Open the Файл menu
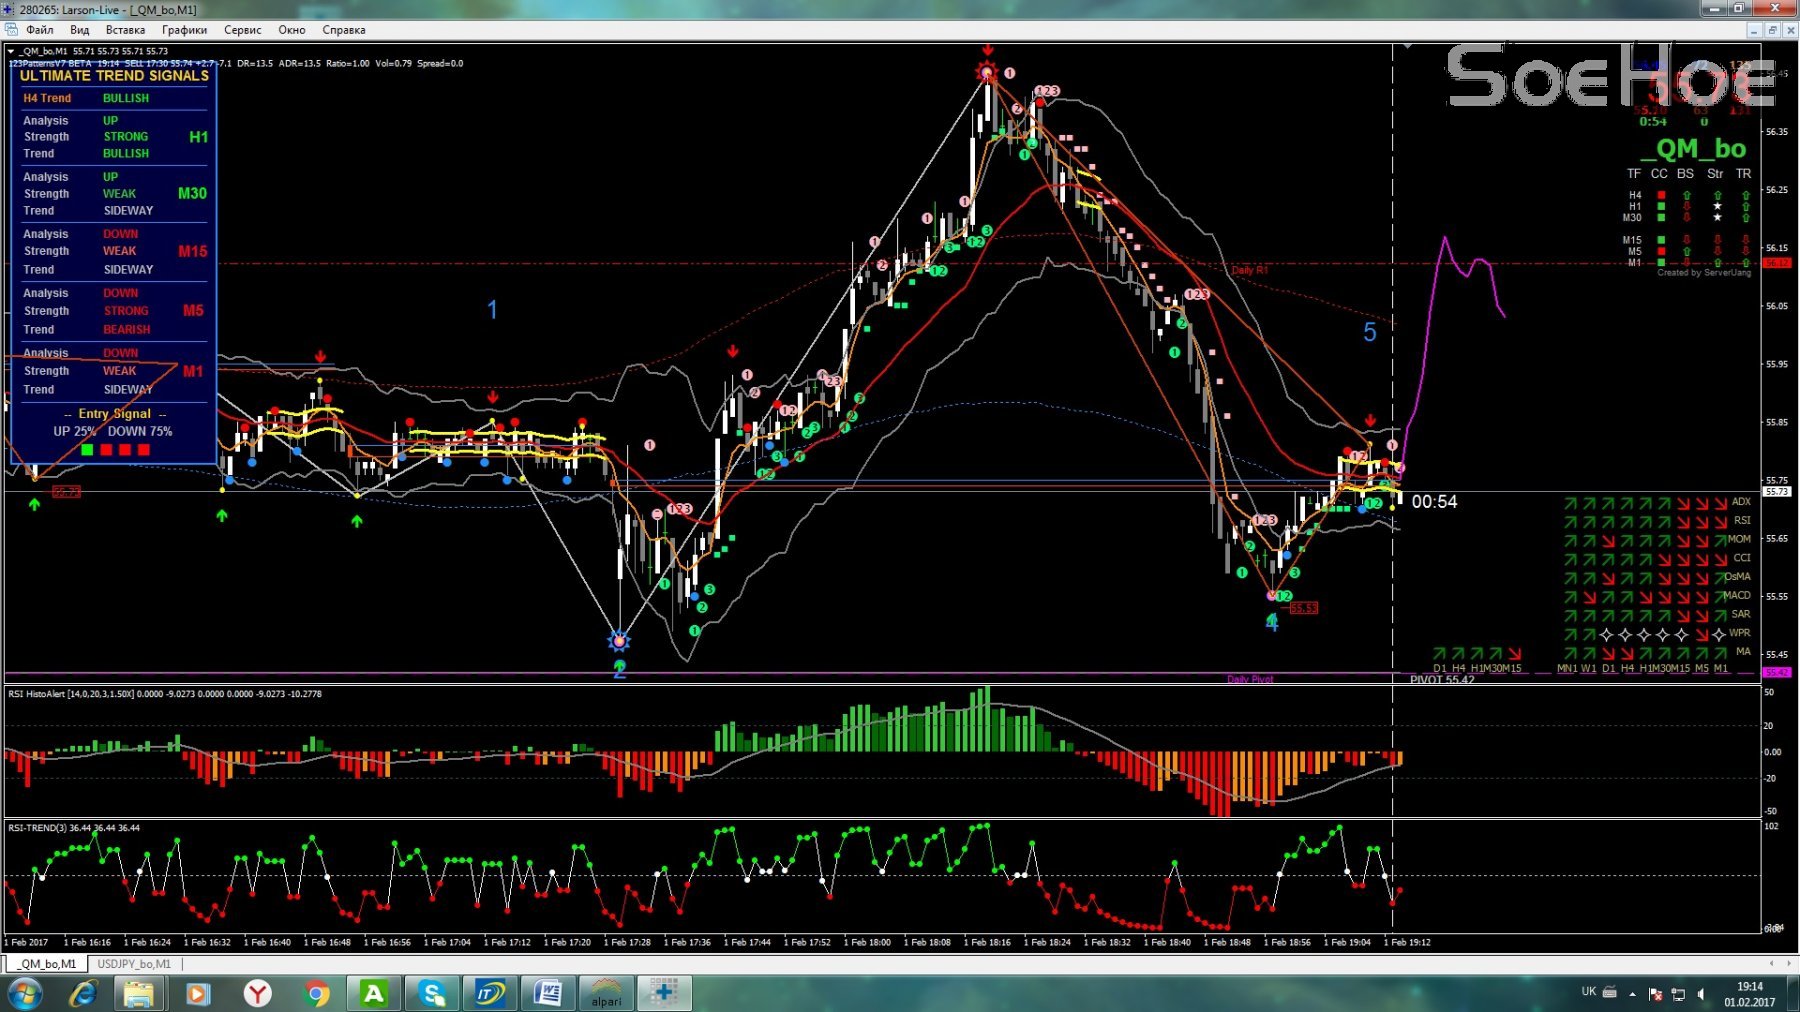The width and height of the screenshot is (1800, 1012). [x=39, y=30]
